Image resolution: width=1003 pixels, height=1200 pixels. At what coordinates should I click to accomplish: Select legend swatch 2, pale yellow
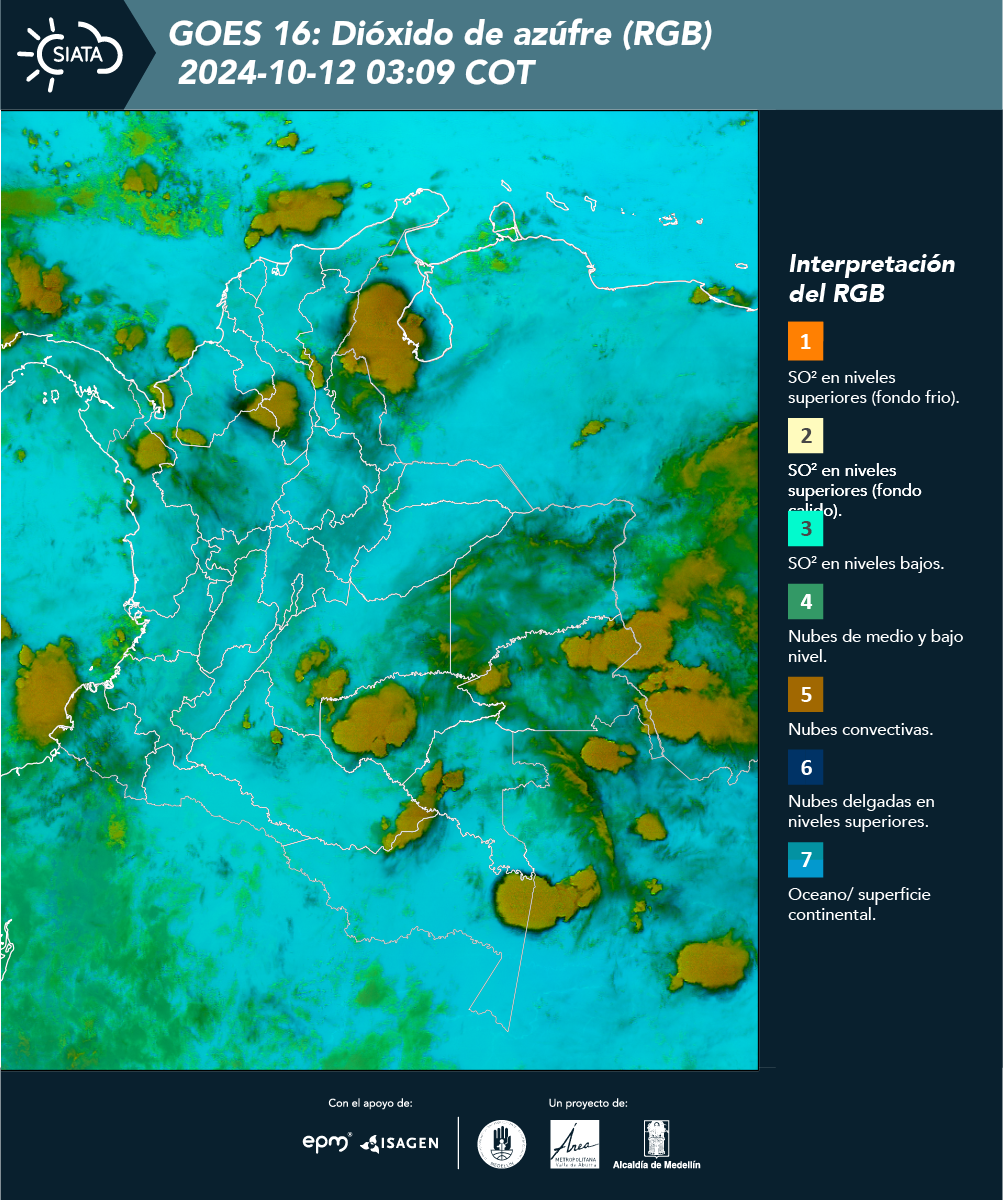click(805, 435)
